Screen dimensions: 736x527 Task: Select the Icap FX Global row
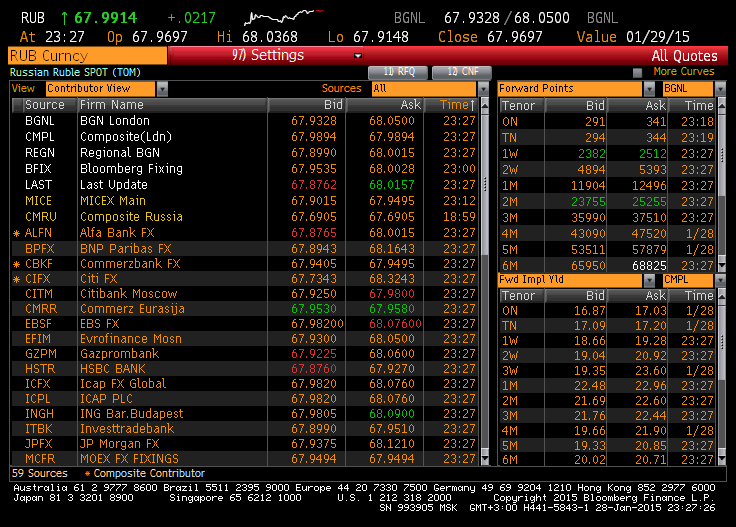point(245,384)
